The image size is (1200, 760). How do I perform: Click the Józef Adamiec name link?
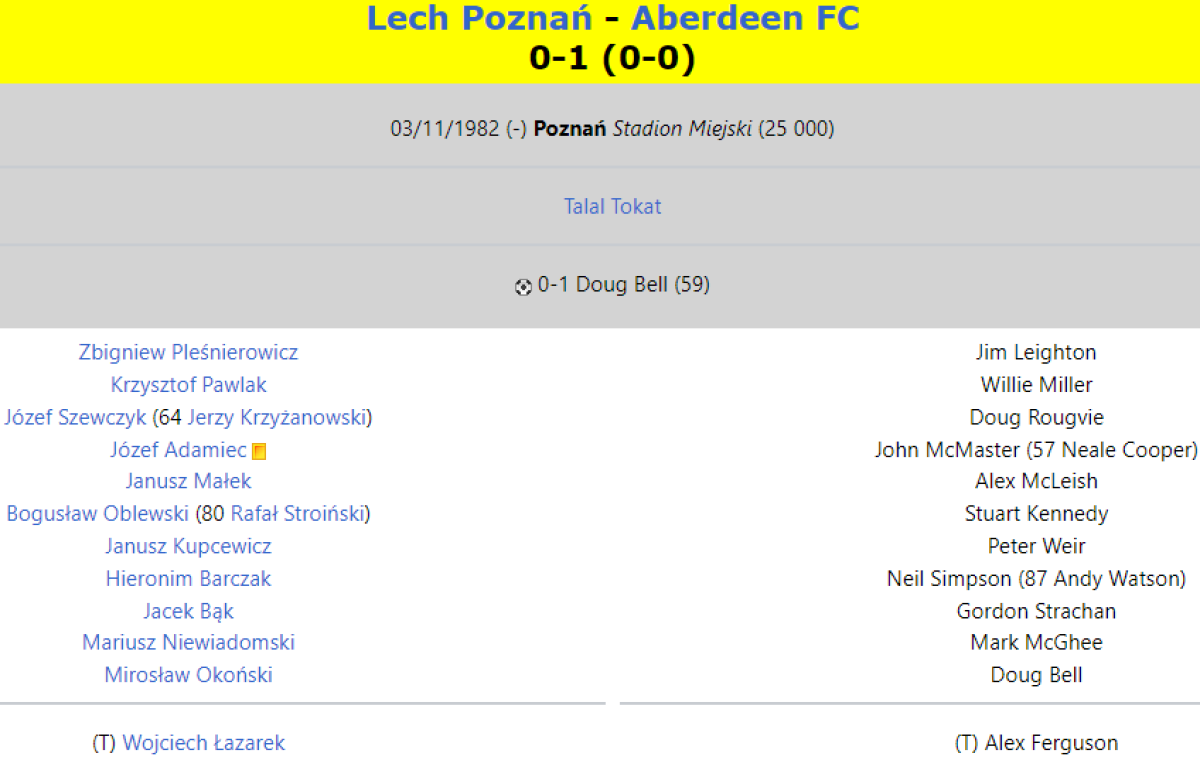tap(178, 450)
